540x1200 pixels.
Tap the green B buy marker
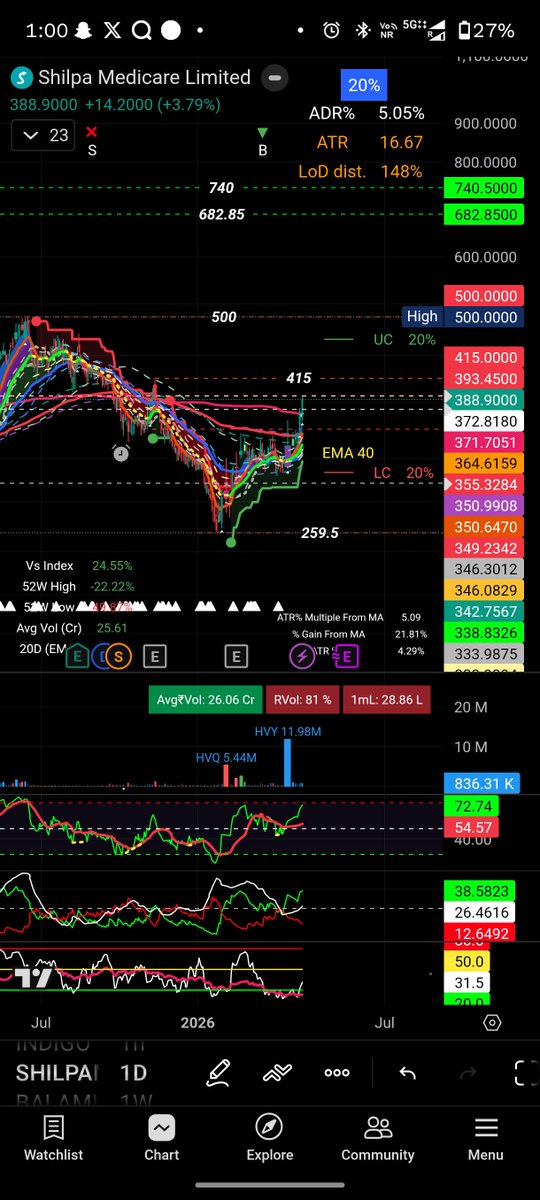(x=263, y=140)
